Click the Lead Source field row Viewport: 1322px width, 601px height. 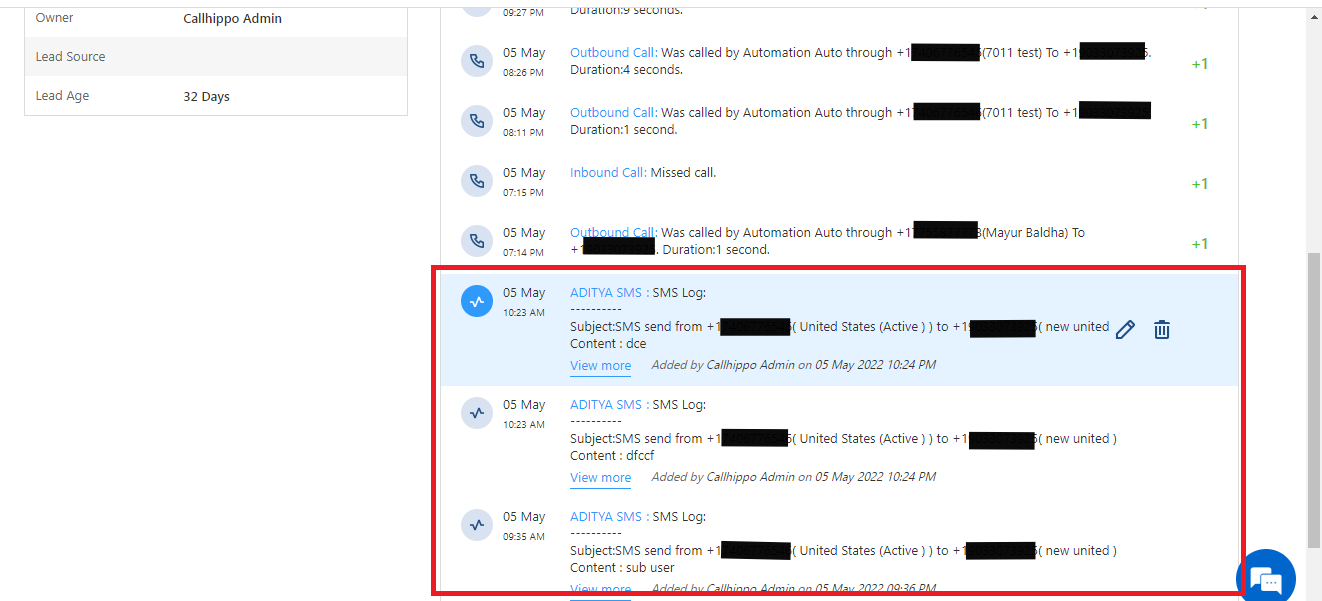216,57
